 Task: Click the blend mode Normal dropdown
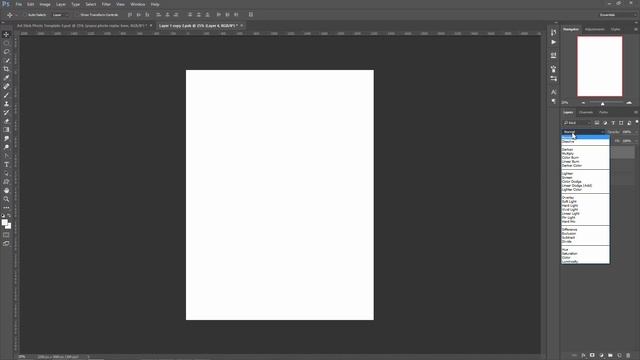point(583,132)
